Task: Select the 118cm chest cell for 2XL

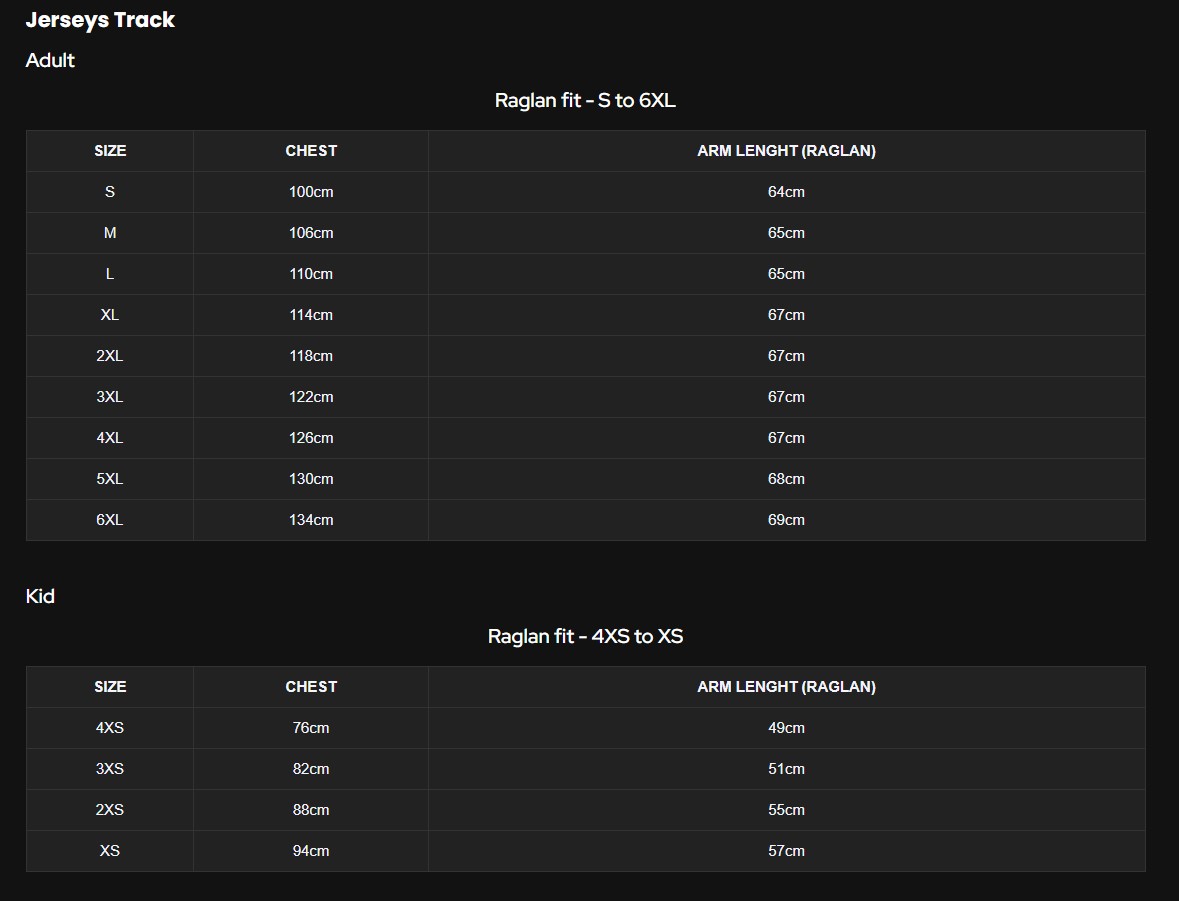Action: point(311,356)
